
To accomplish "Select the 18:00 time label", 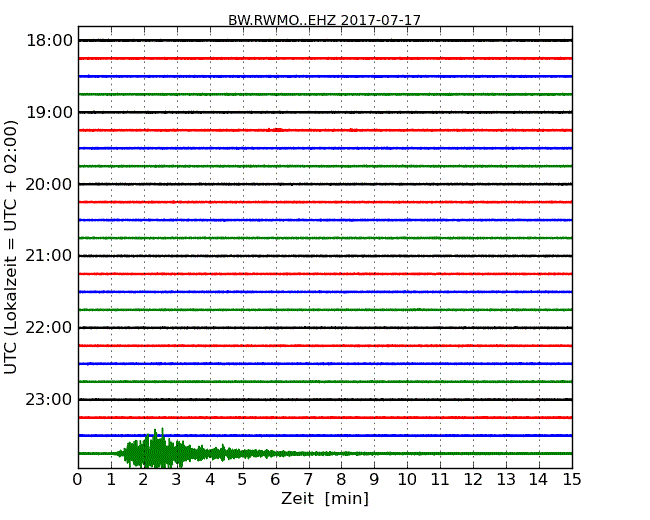I will [x=49, y=41].
